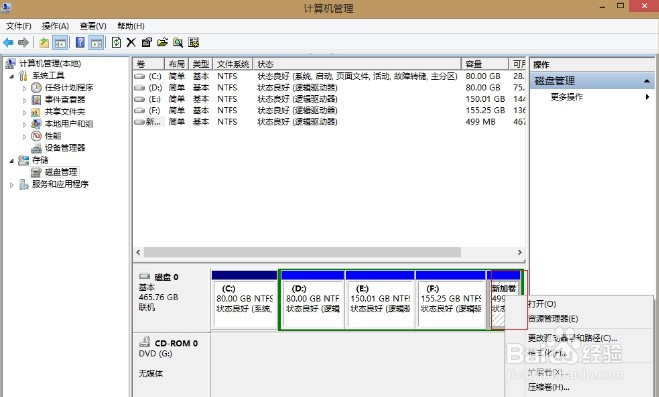Click the up one level folder icon
This screenshot has width=659, height=397.
coord(44,42)
